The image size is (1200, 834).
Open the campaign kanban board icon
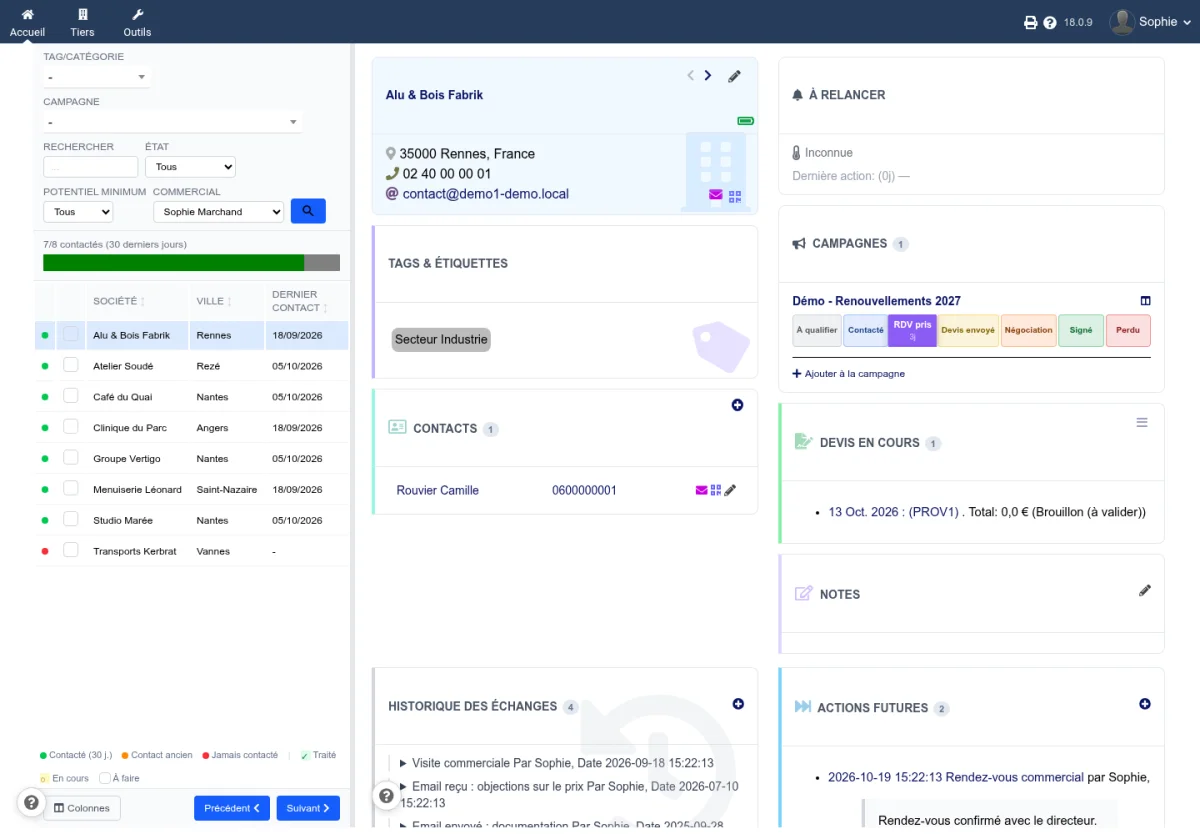pyautogui.click(x=1146, y=301)
